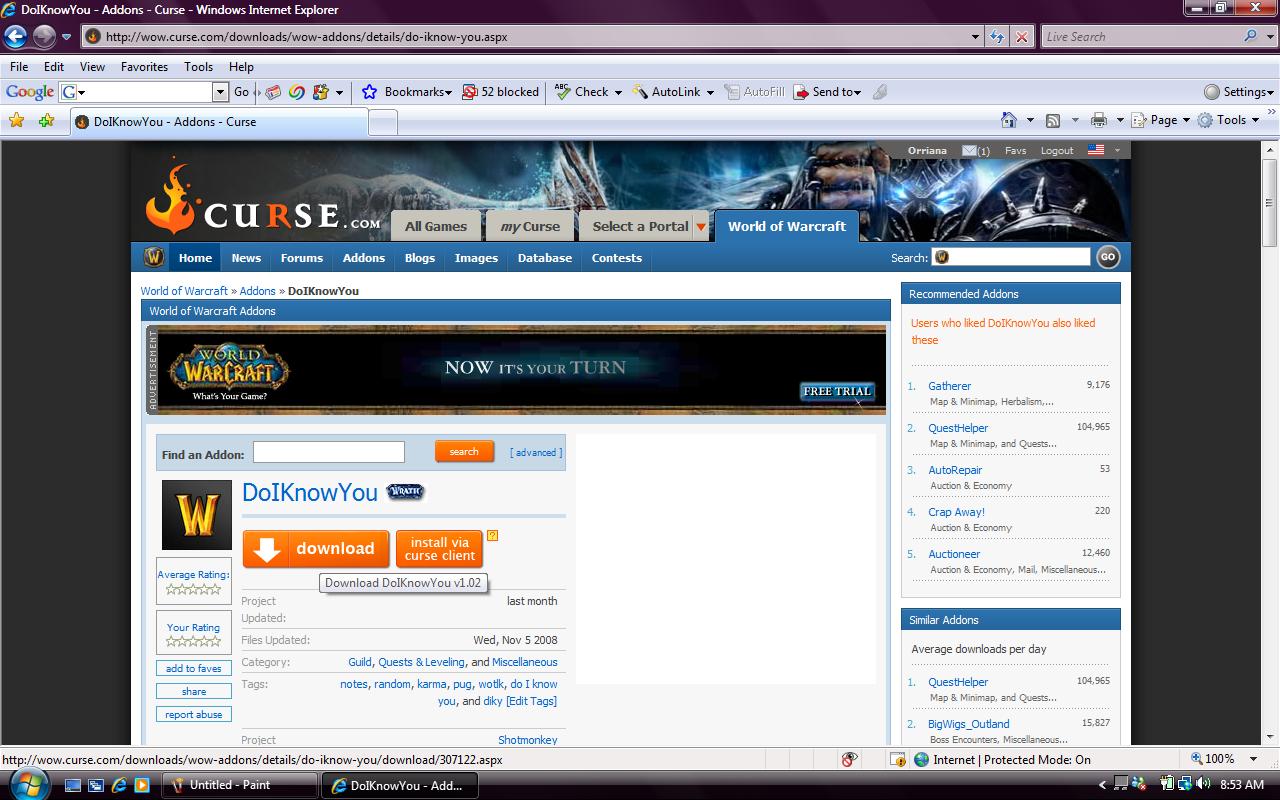Screen dimensions: 1280x800
Task: Open the Tools command bar dropdown
Action: [1228, 120]
